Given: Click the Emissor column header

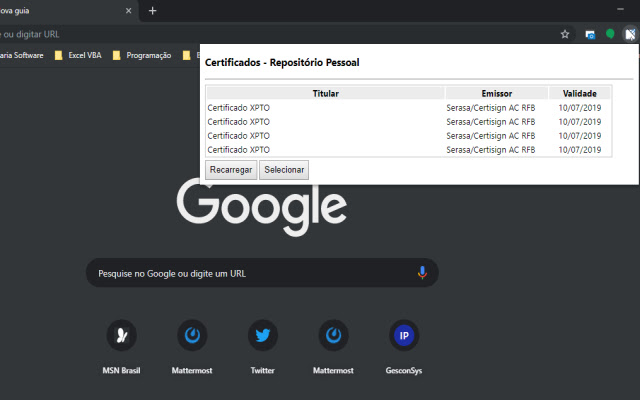Looking at the screenshot, I should (496, 94).
